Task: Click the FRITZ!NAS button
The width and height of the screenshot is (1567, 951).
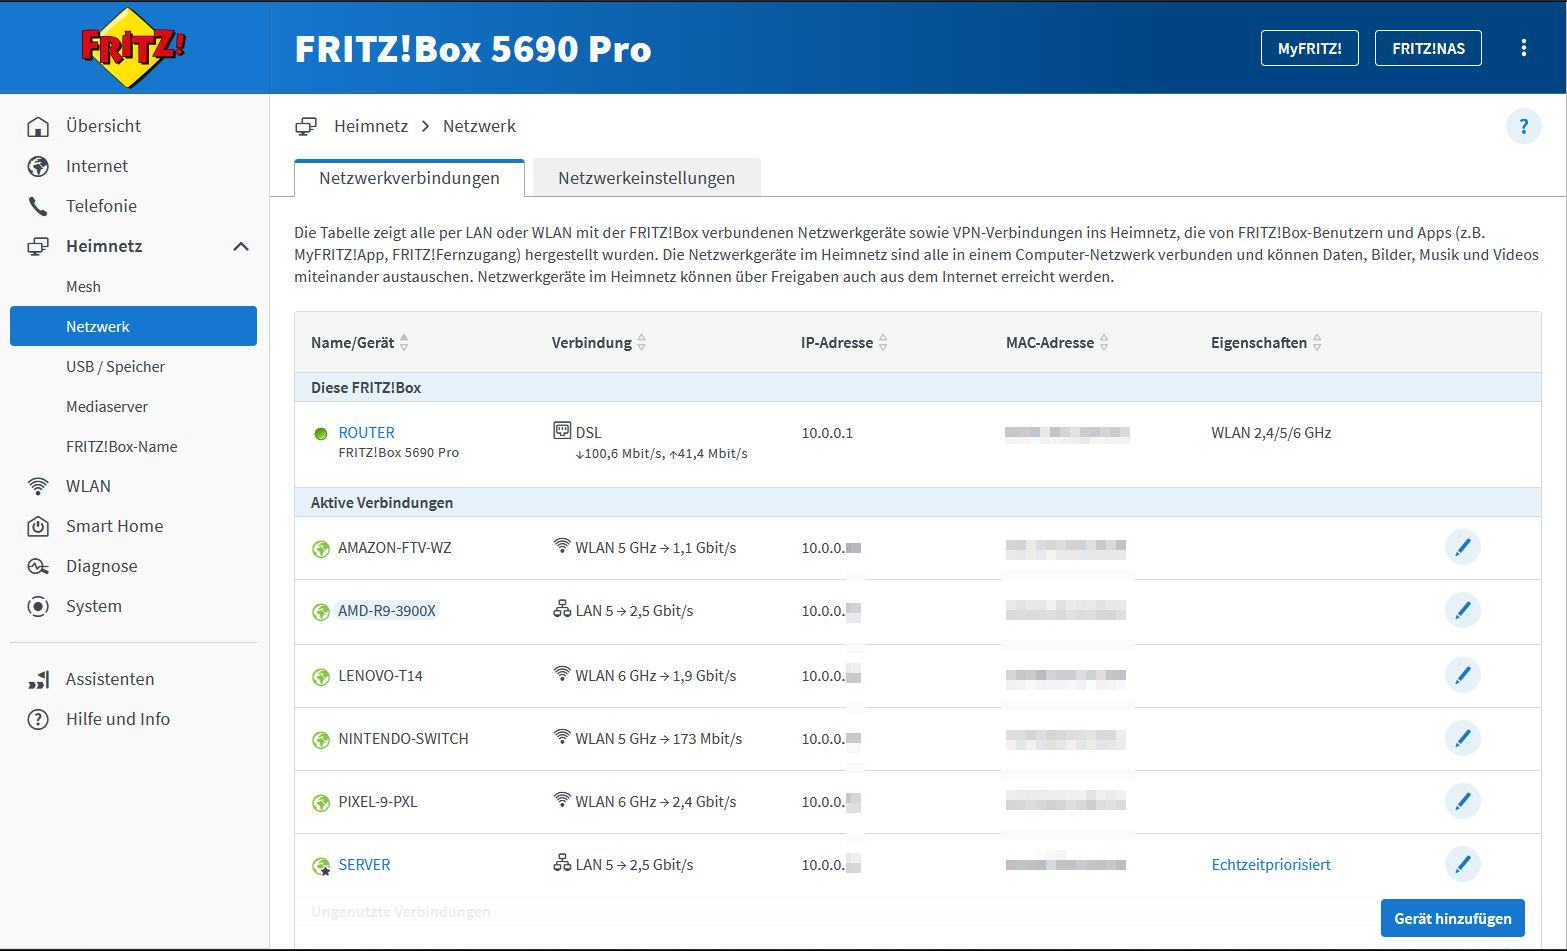Action: pos(1428,48)
